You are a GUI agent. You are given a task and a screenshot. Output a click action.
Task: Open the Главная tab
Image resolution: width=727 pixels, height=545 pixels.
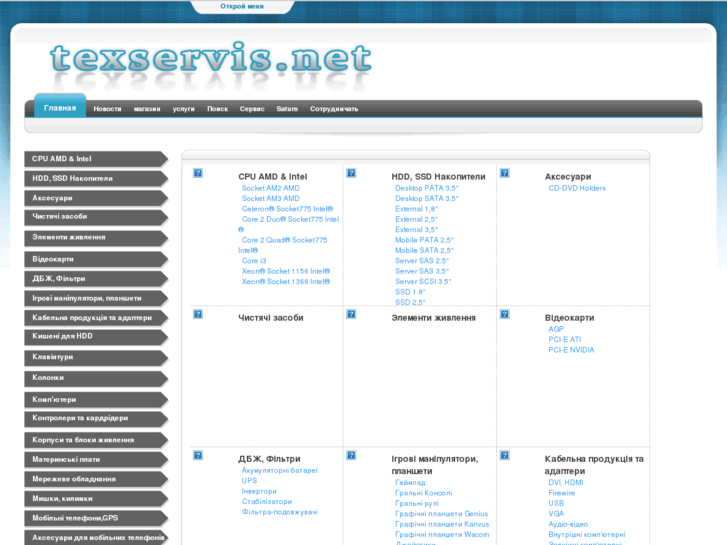coord(60,108)
